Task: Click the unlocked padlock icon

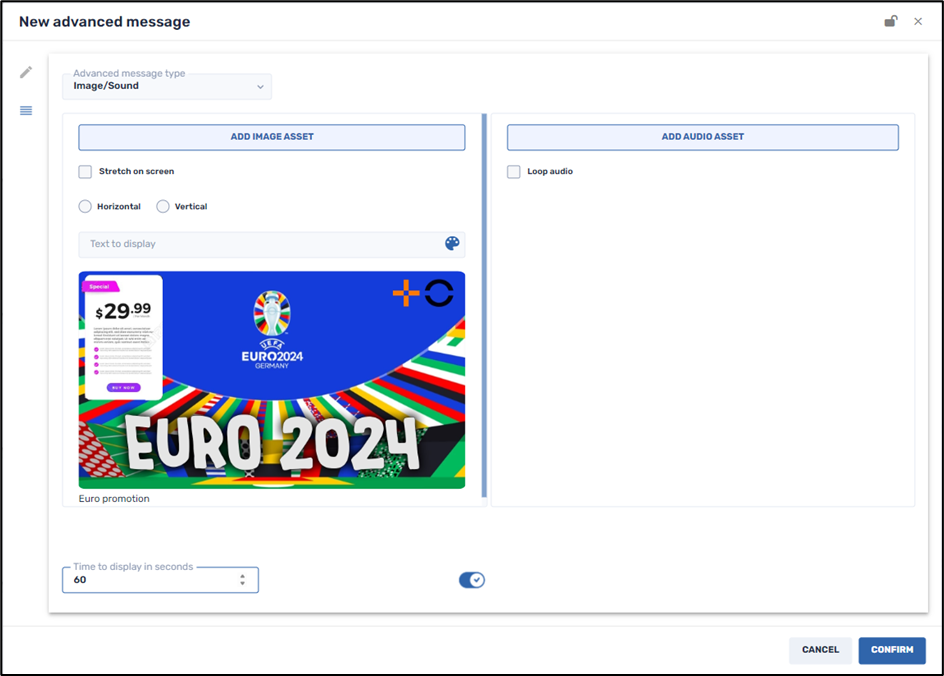Action: [x=890, y=21]
